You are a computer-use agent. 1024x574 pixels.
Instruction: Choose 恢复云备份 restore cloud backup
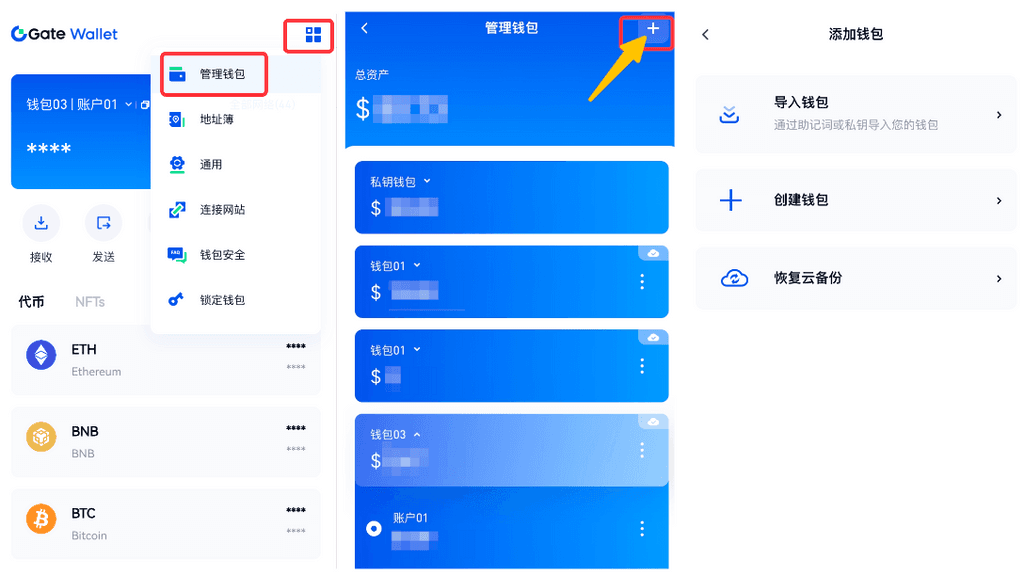point(856,278)
